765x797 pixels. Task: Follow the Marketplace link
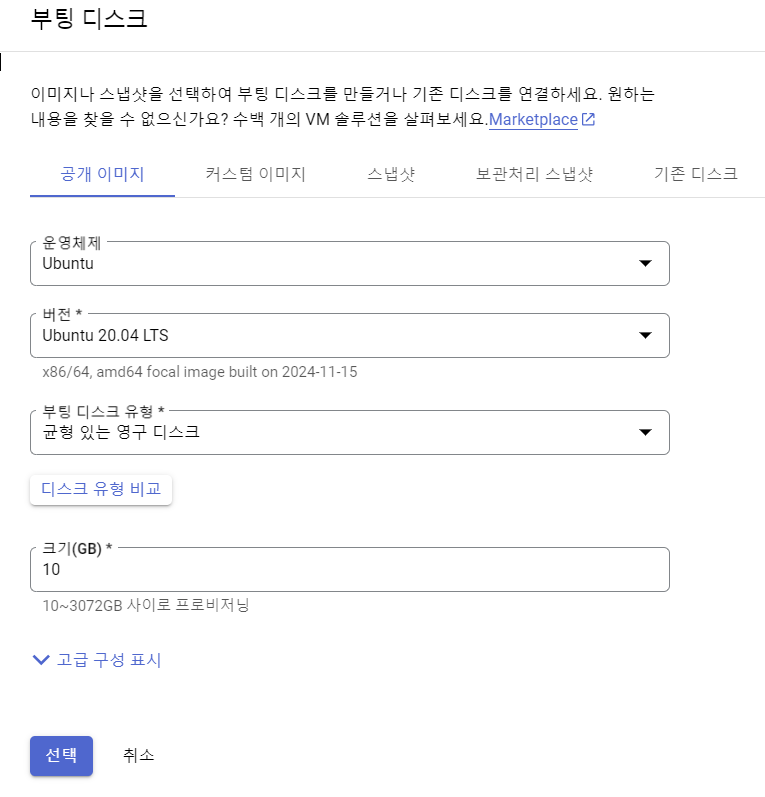pos(533,119)
